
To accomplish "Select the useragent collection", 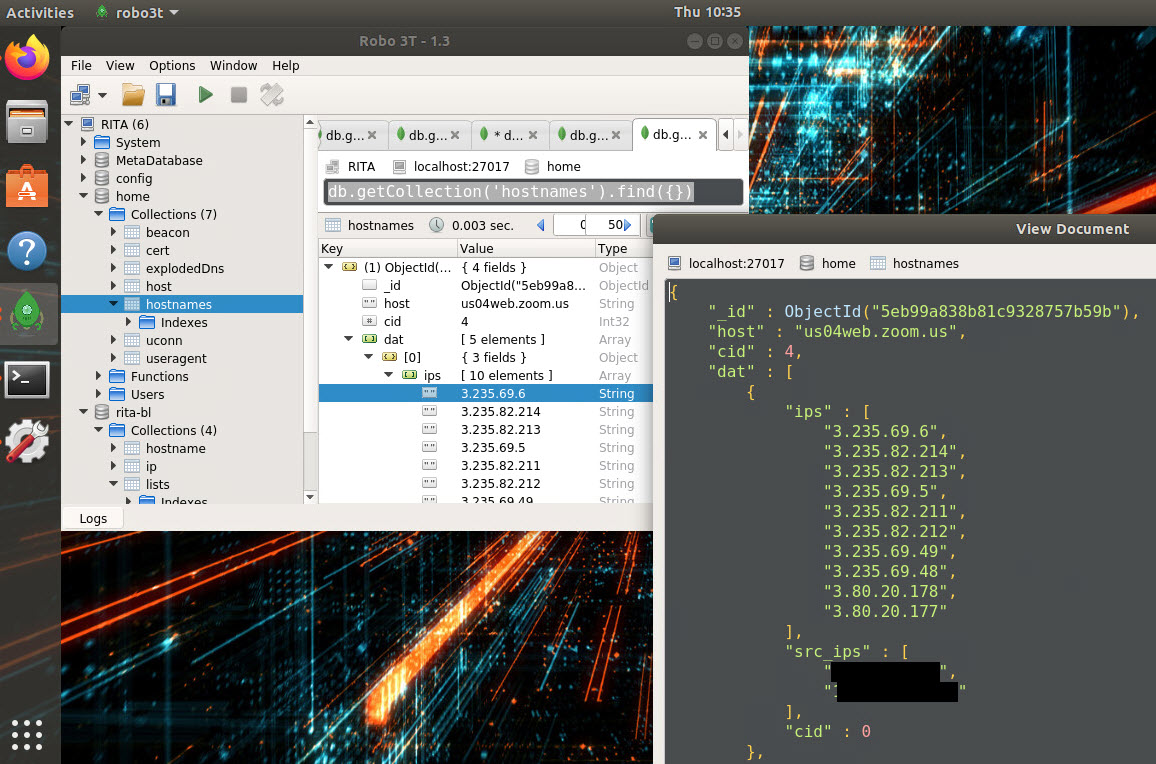I will click(175, 358).
